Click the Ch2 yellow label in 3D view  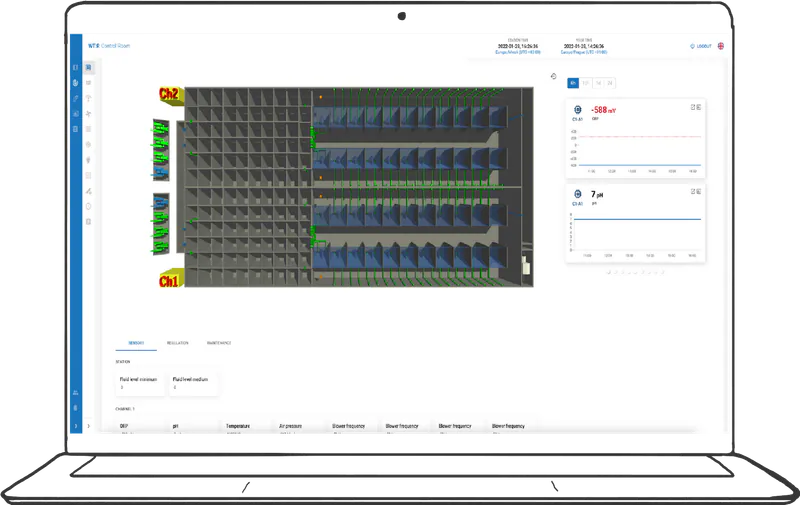tap(168, 95)
